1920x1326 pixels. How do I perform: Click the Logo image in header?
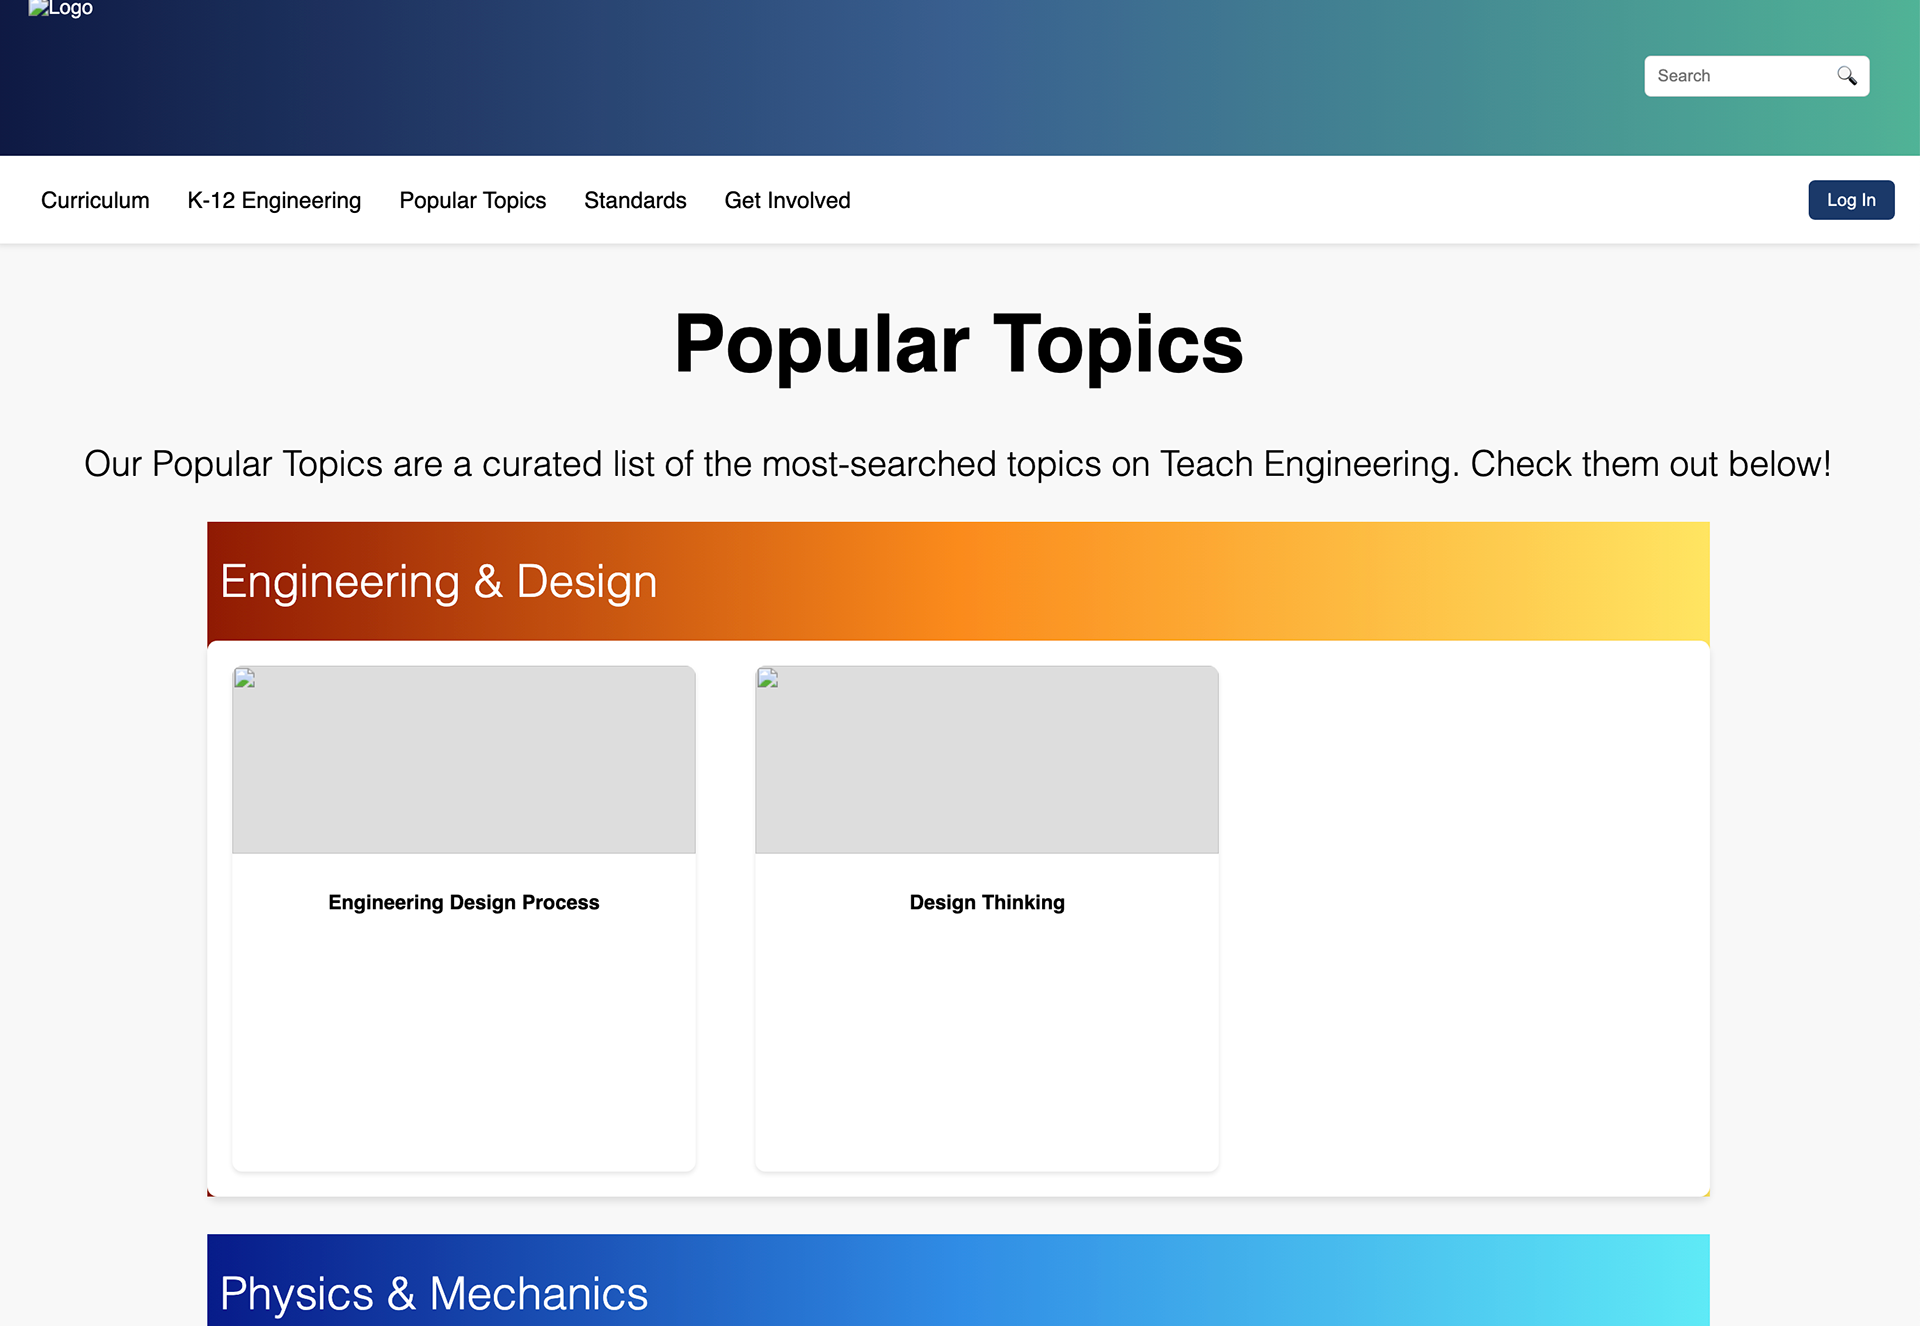click(60, 9)
